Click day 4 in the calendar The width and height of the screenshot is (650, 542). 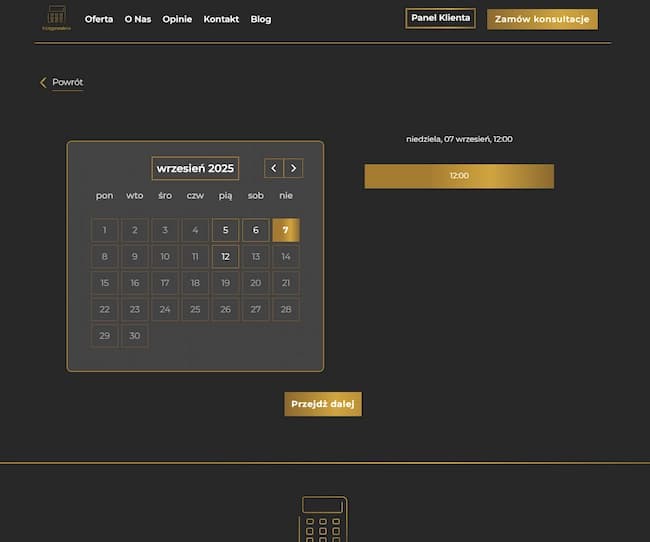coord(195,230)
